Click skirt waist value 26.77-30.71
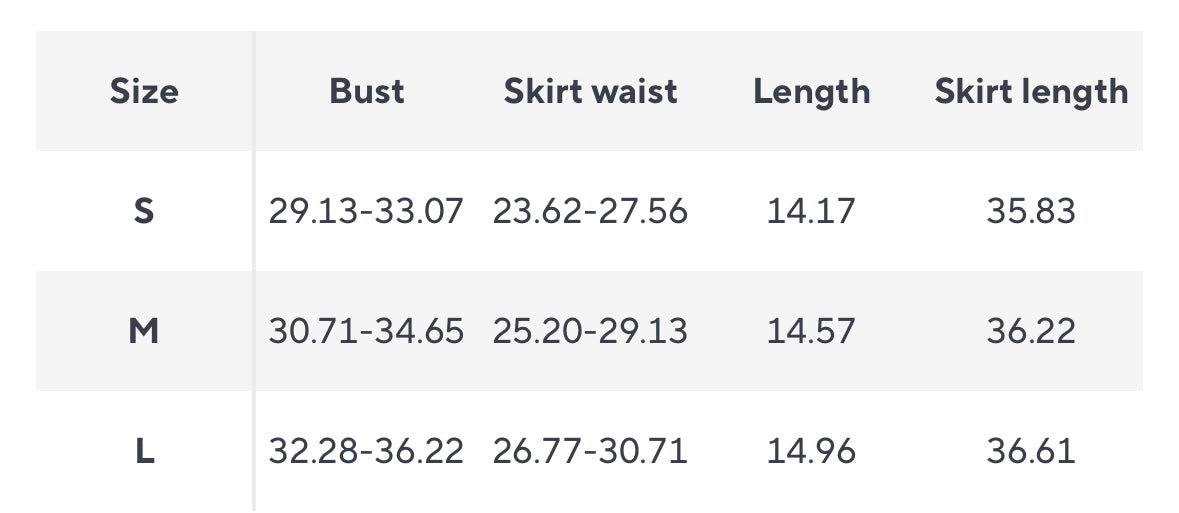The width and height of the screenshot is (1179, 513). pos(590,451)
